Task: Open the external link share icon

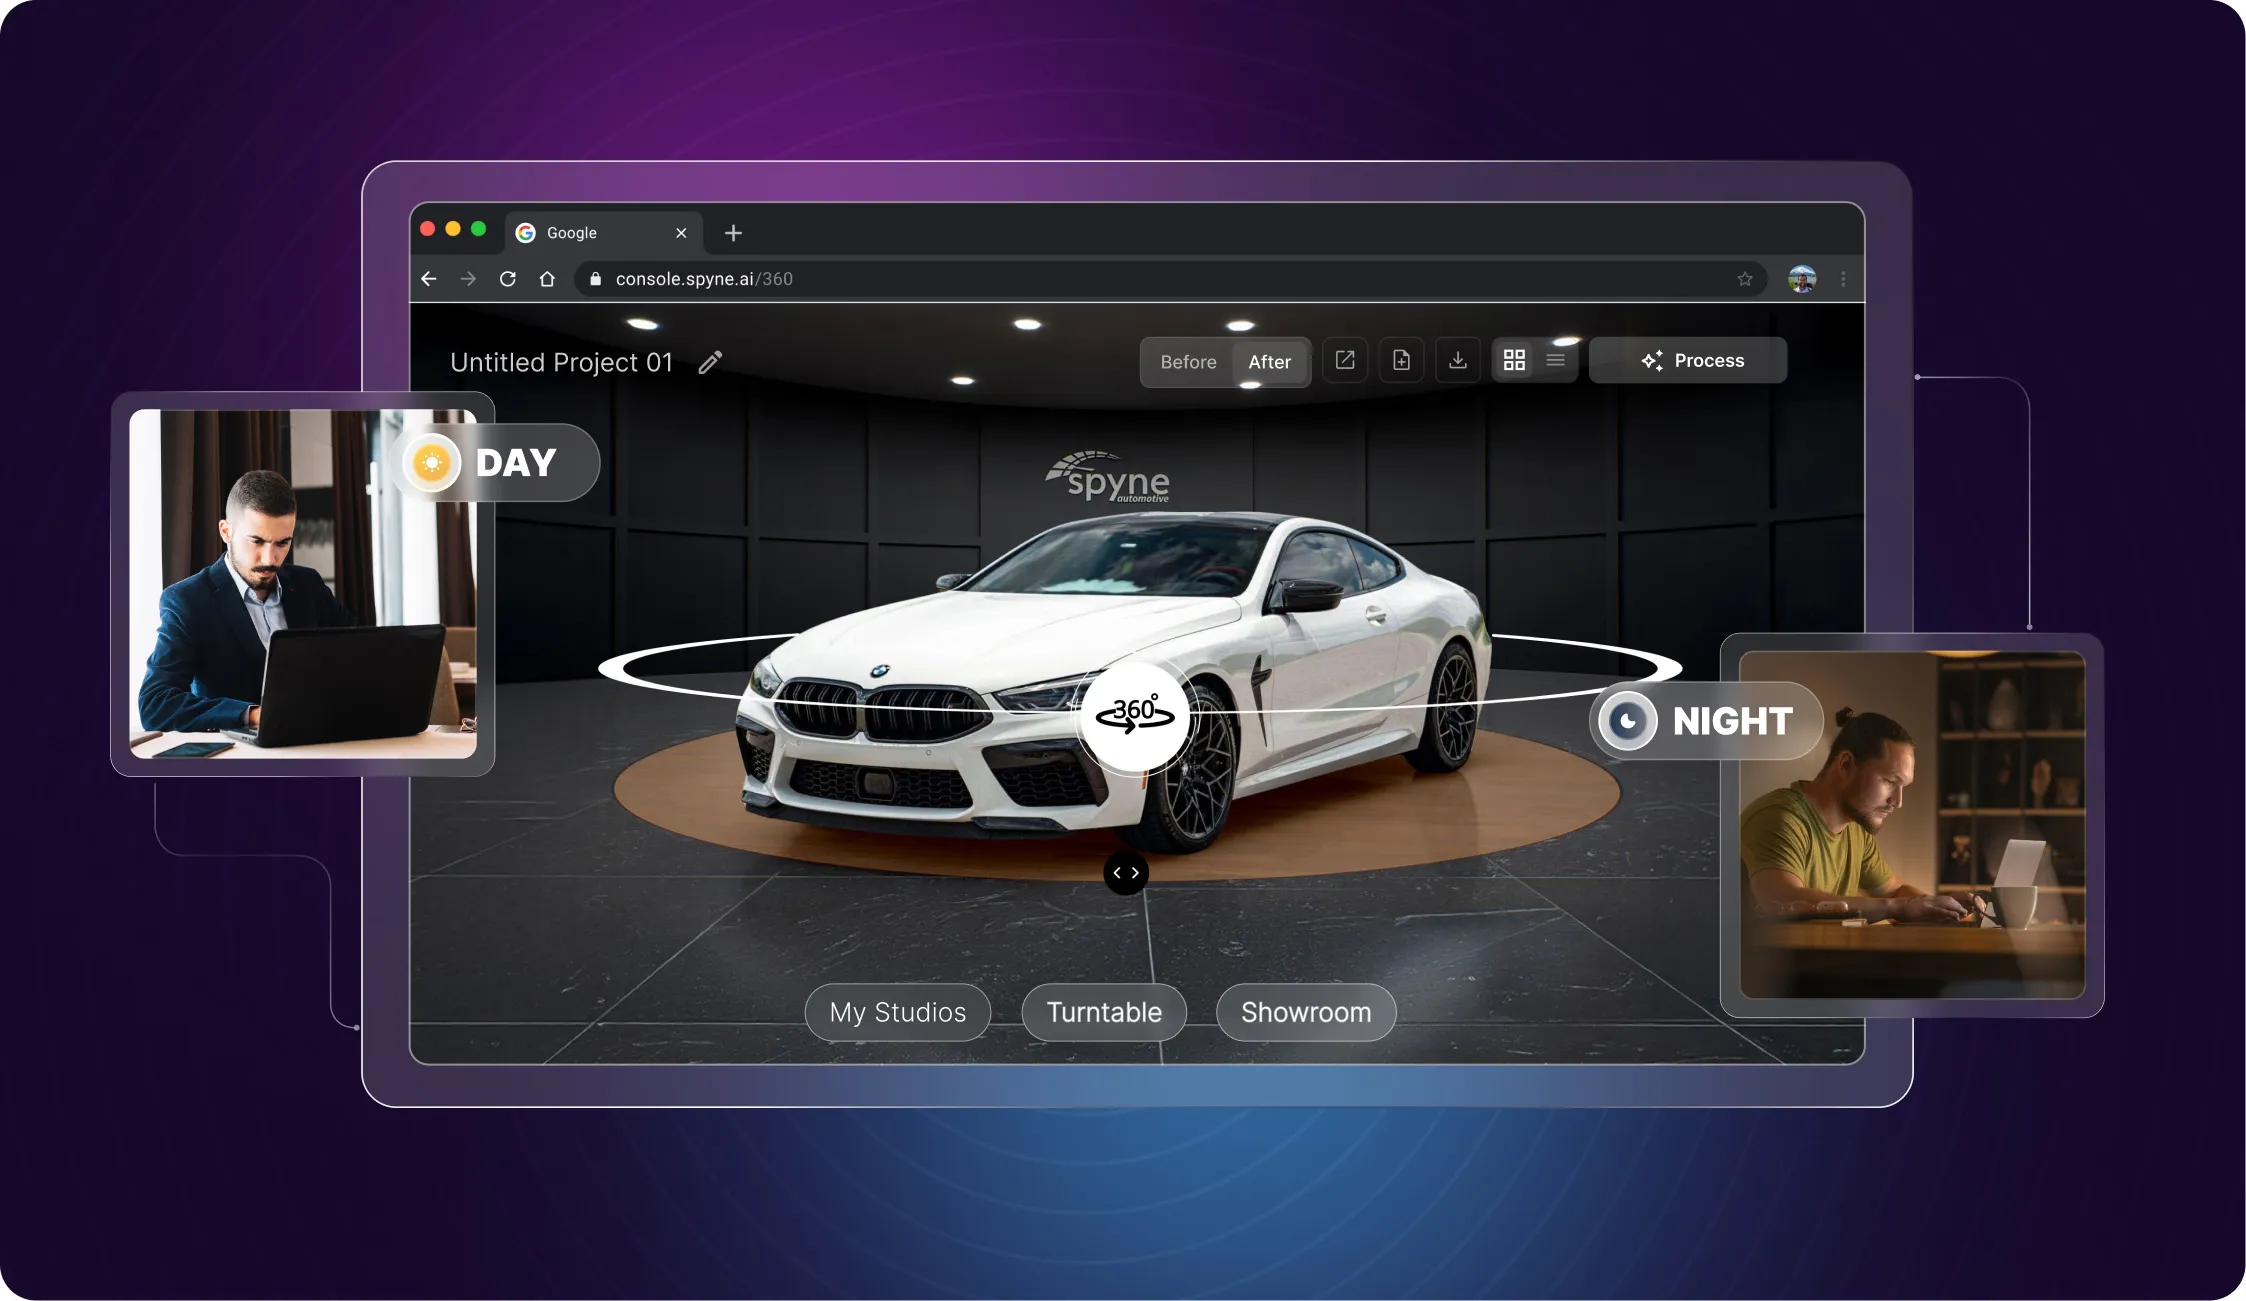Action: click(x=1345, y=360)
